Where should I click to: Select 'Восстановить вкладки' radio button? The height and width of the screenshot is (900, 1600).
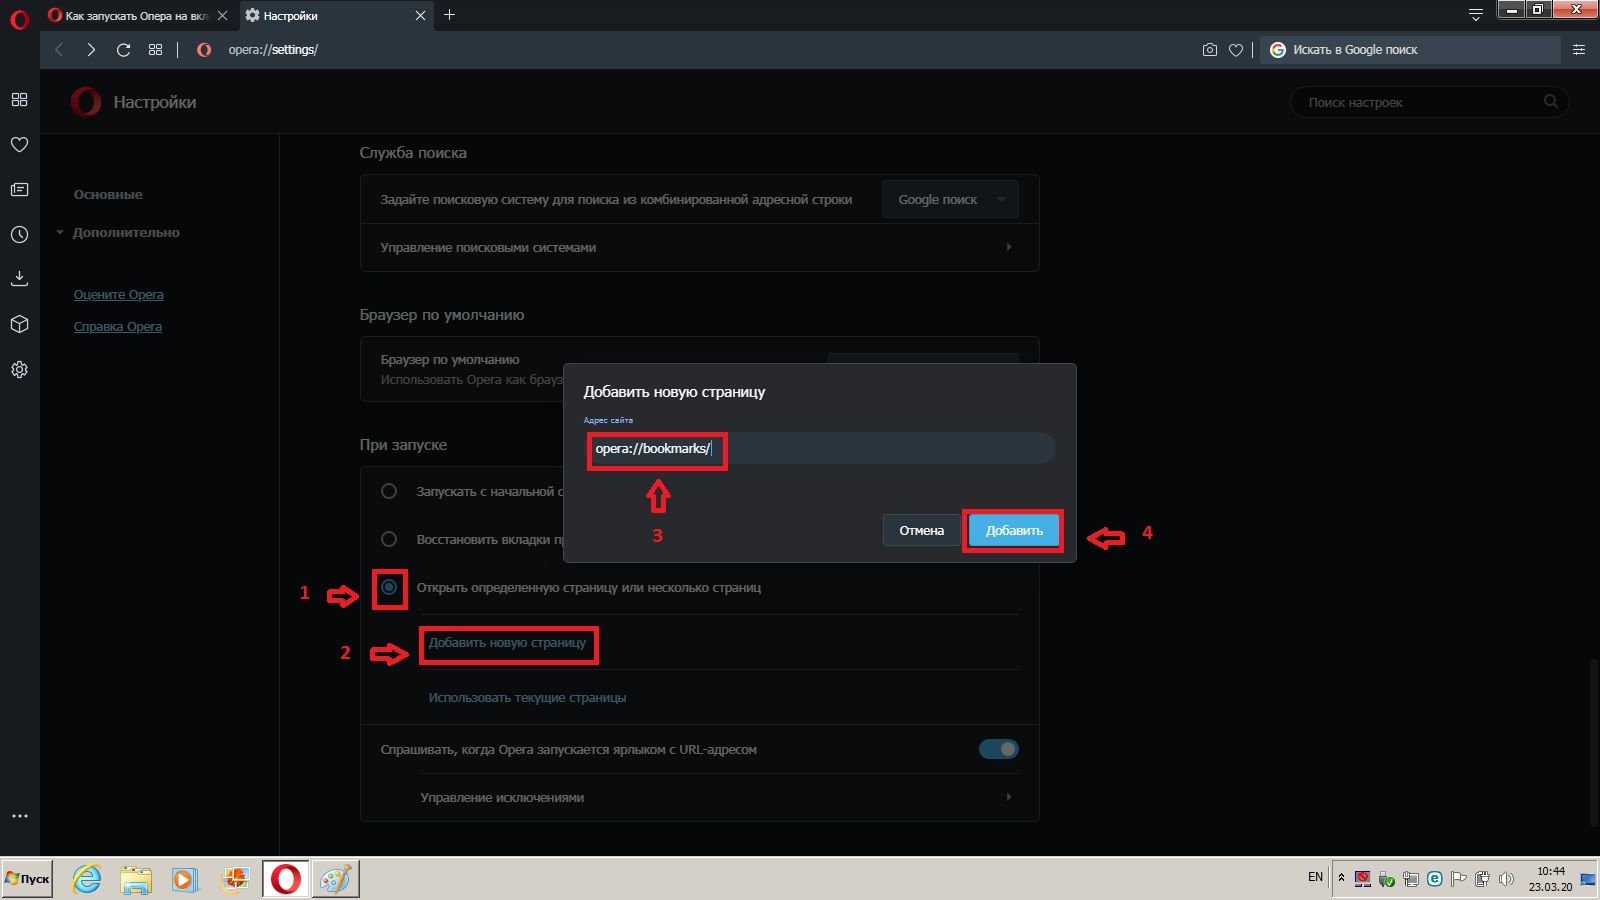tap(389, 539)
